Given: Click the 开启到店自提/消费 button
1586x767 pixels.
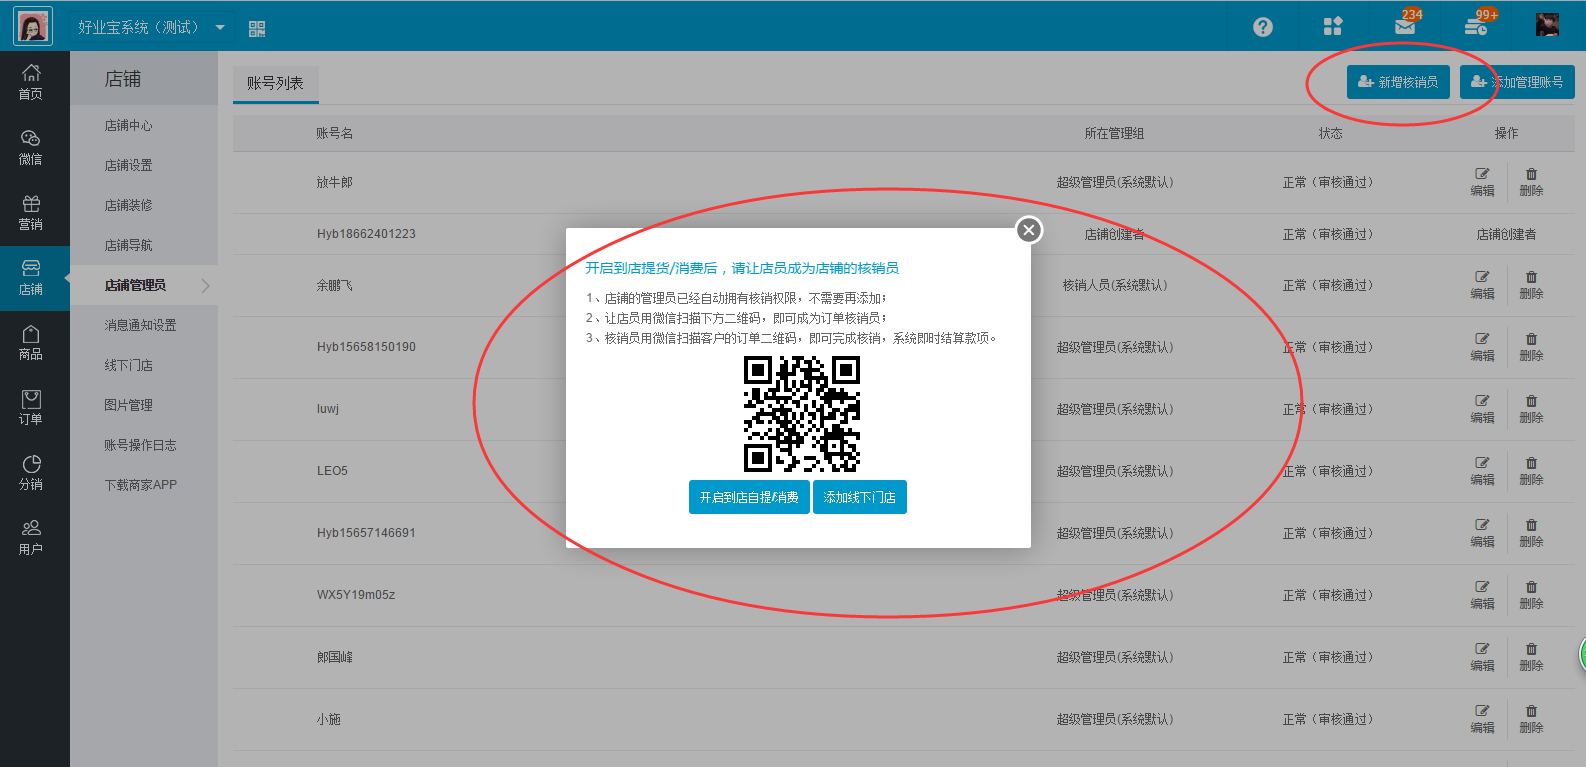Looking at the screenshot, I should click(749, 497).
